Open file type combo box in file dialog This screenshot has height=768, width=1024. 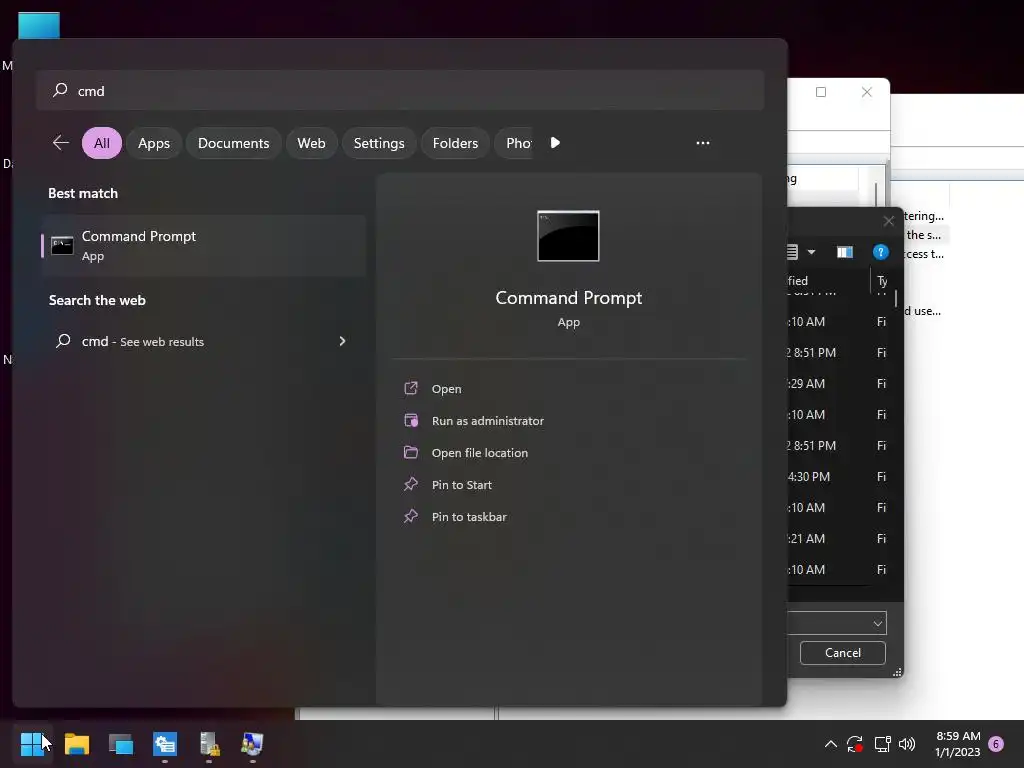tap(837, 623)
